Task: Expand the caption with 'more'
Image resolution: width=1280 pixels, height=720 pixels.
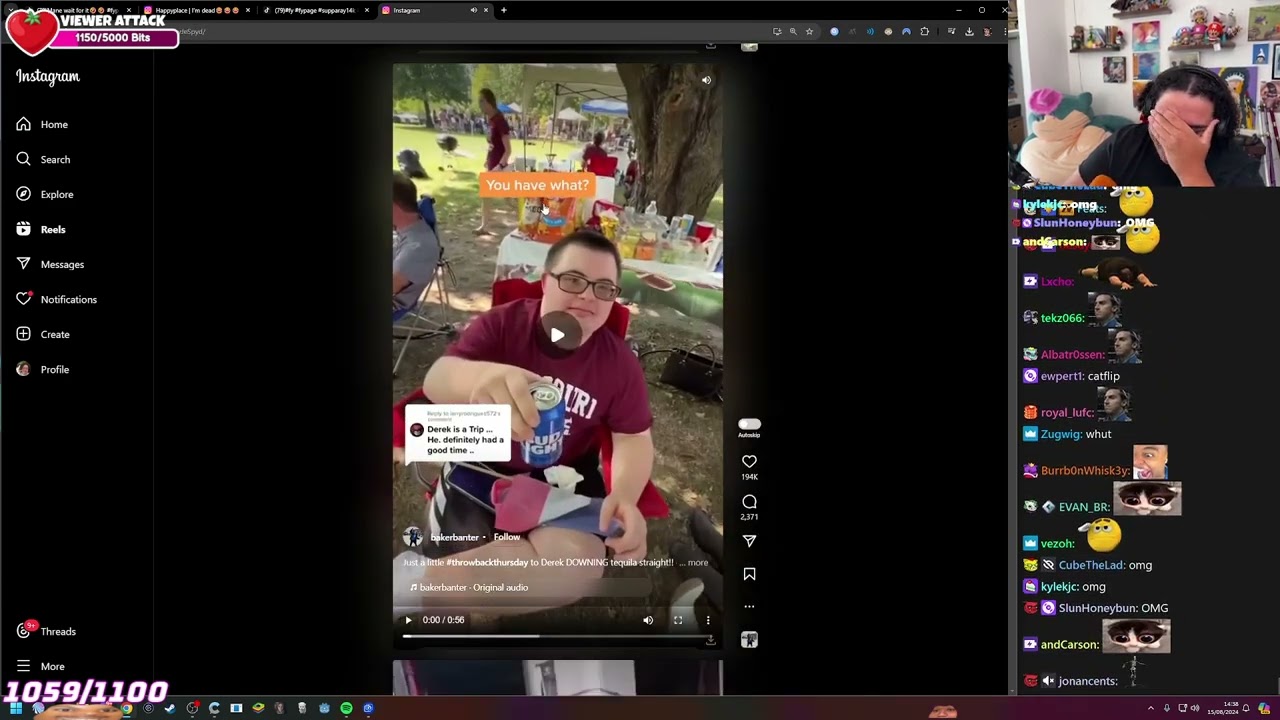Action: tap(697, 562)
